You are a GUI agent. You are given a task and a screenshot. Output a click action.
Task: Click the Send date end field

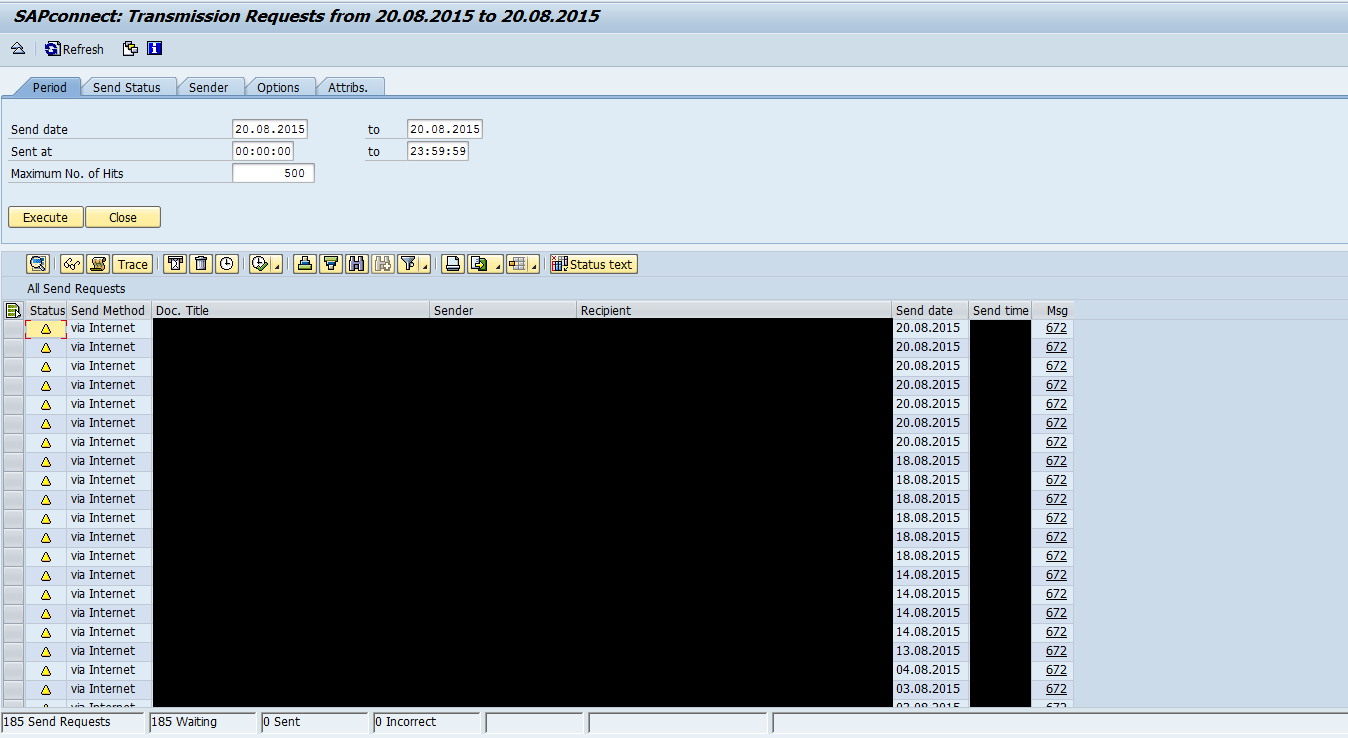coord(445,129)
